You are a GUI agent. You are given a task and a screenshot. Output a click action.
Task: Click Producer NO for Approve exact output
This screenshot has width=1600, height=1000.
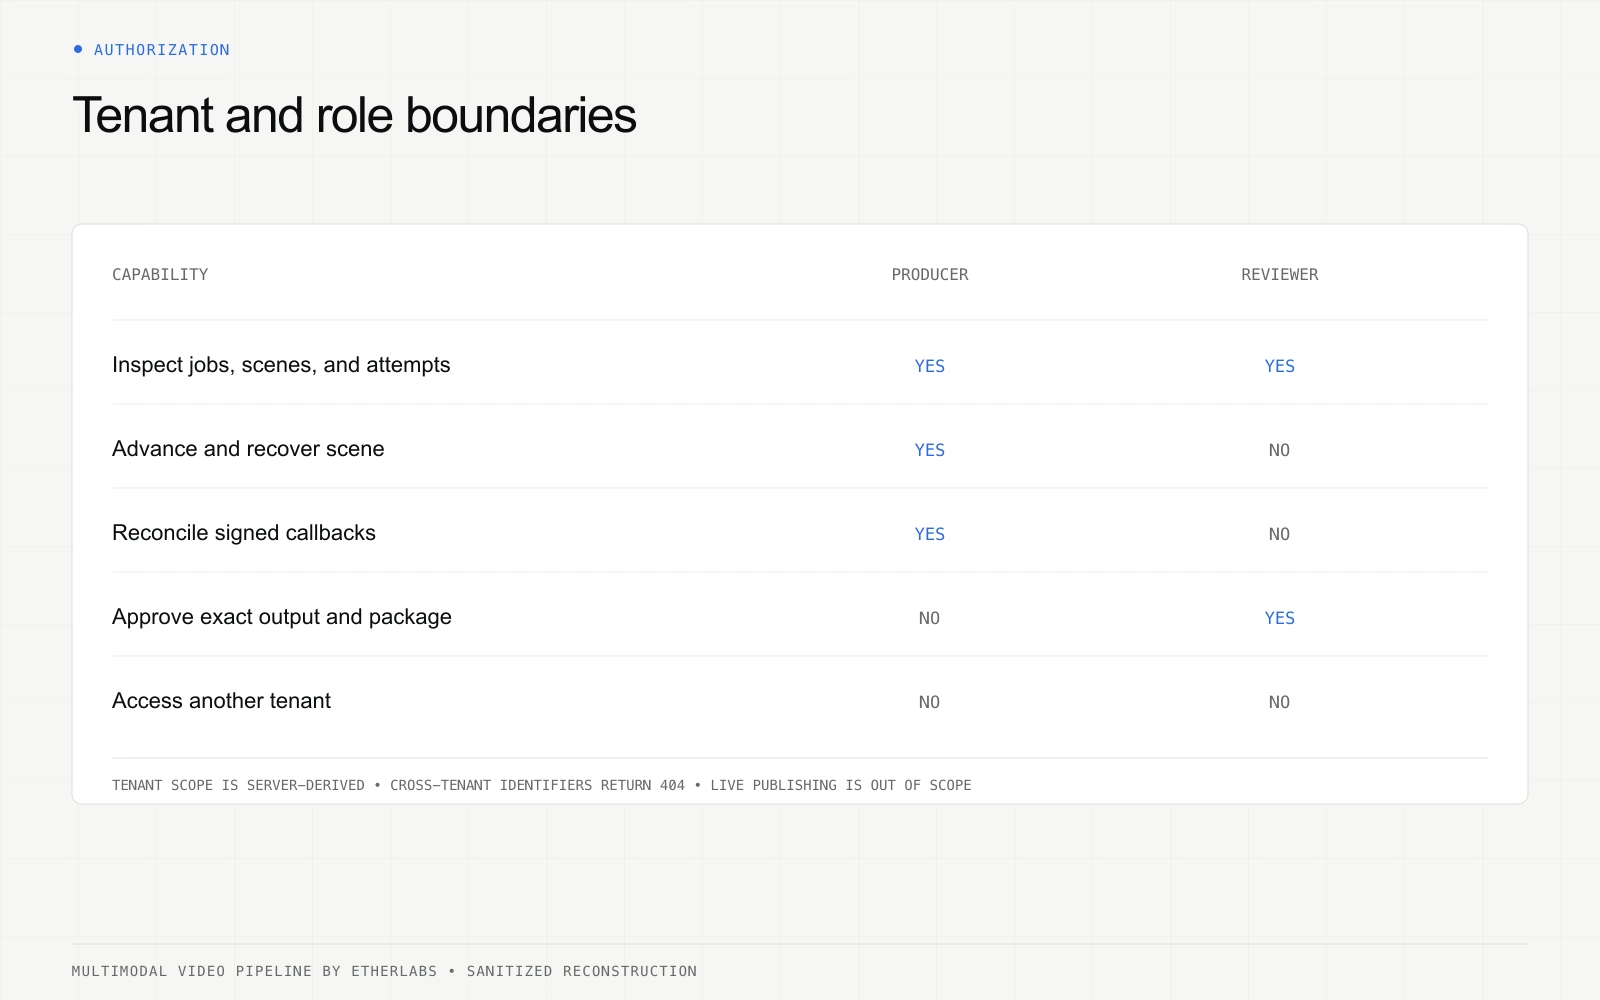(930, 618)
